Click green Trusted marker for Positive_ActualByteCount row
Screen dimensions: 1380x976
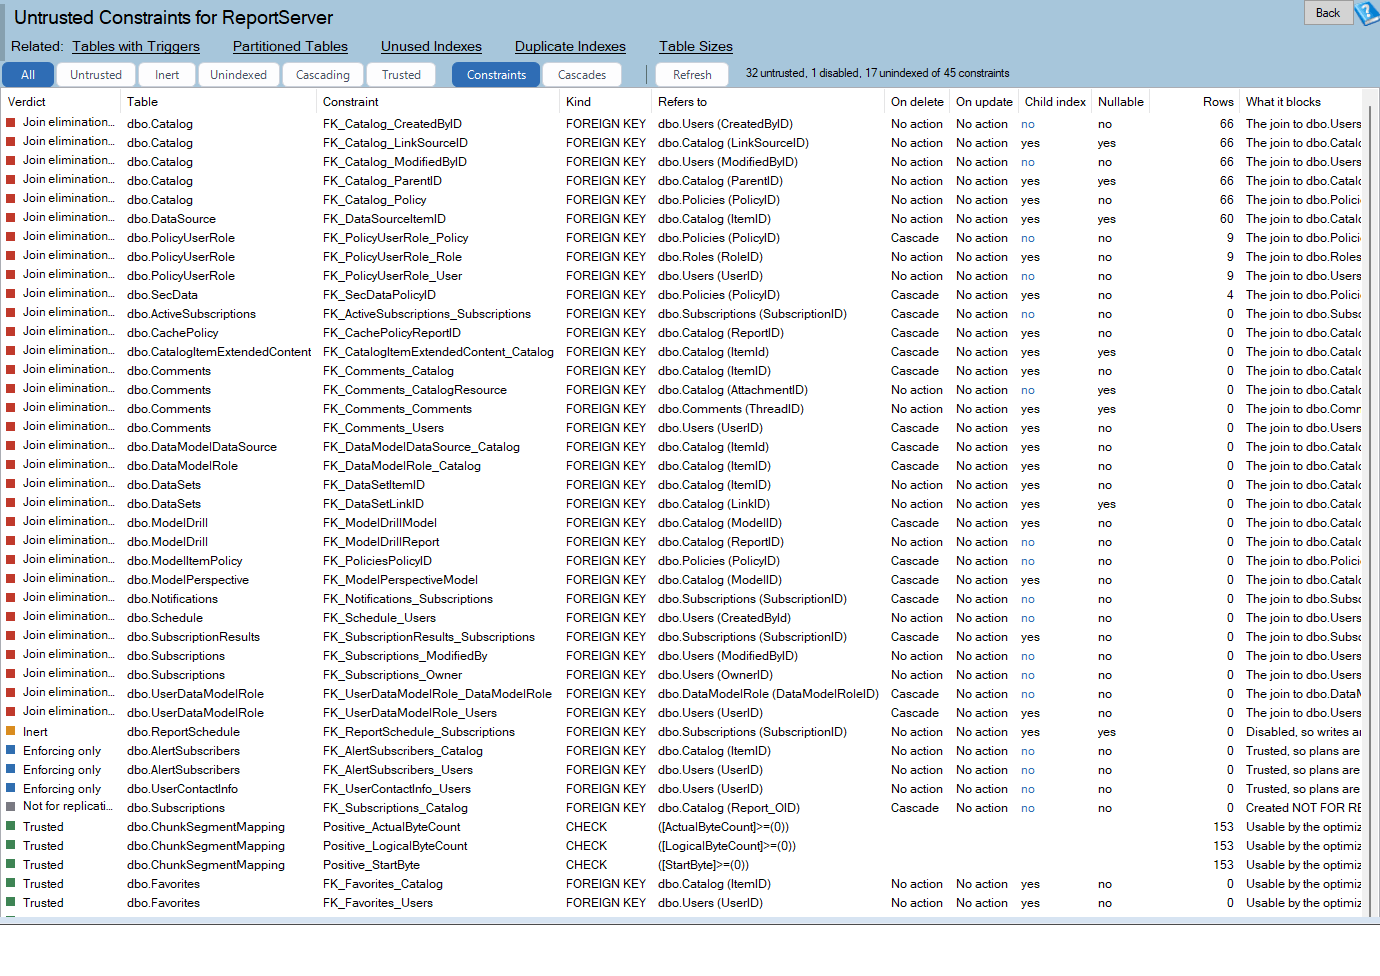pos(11,827)
